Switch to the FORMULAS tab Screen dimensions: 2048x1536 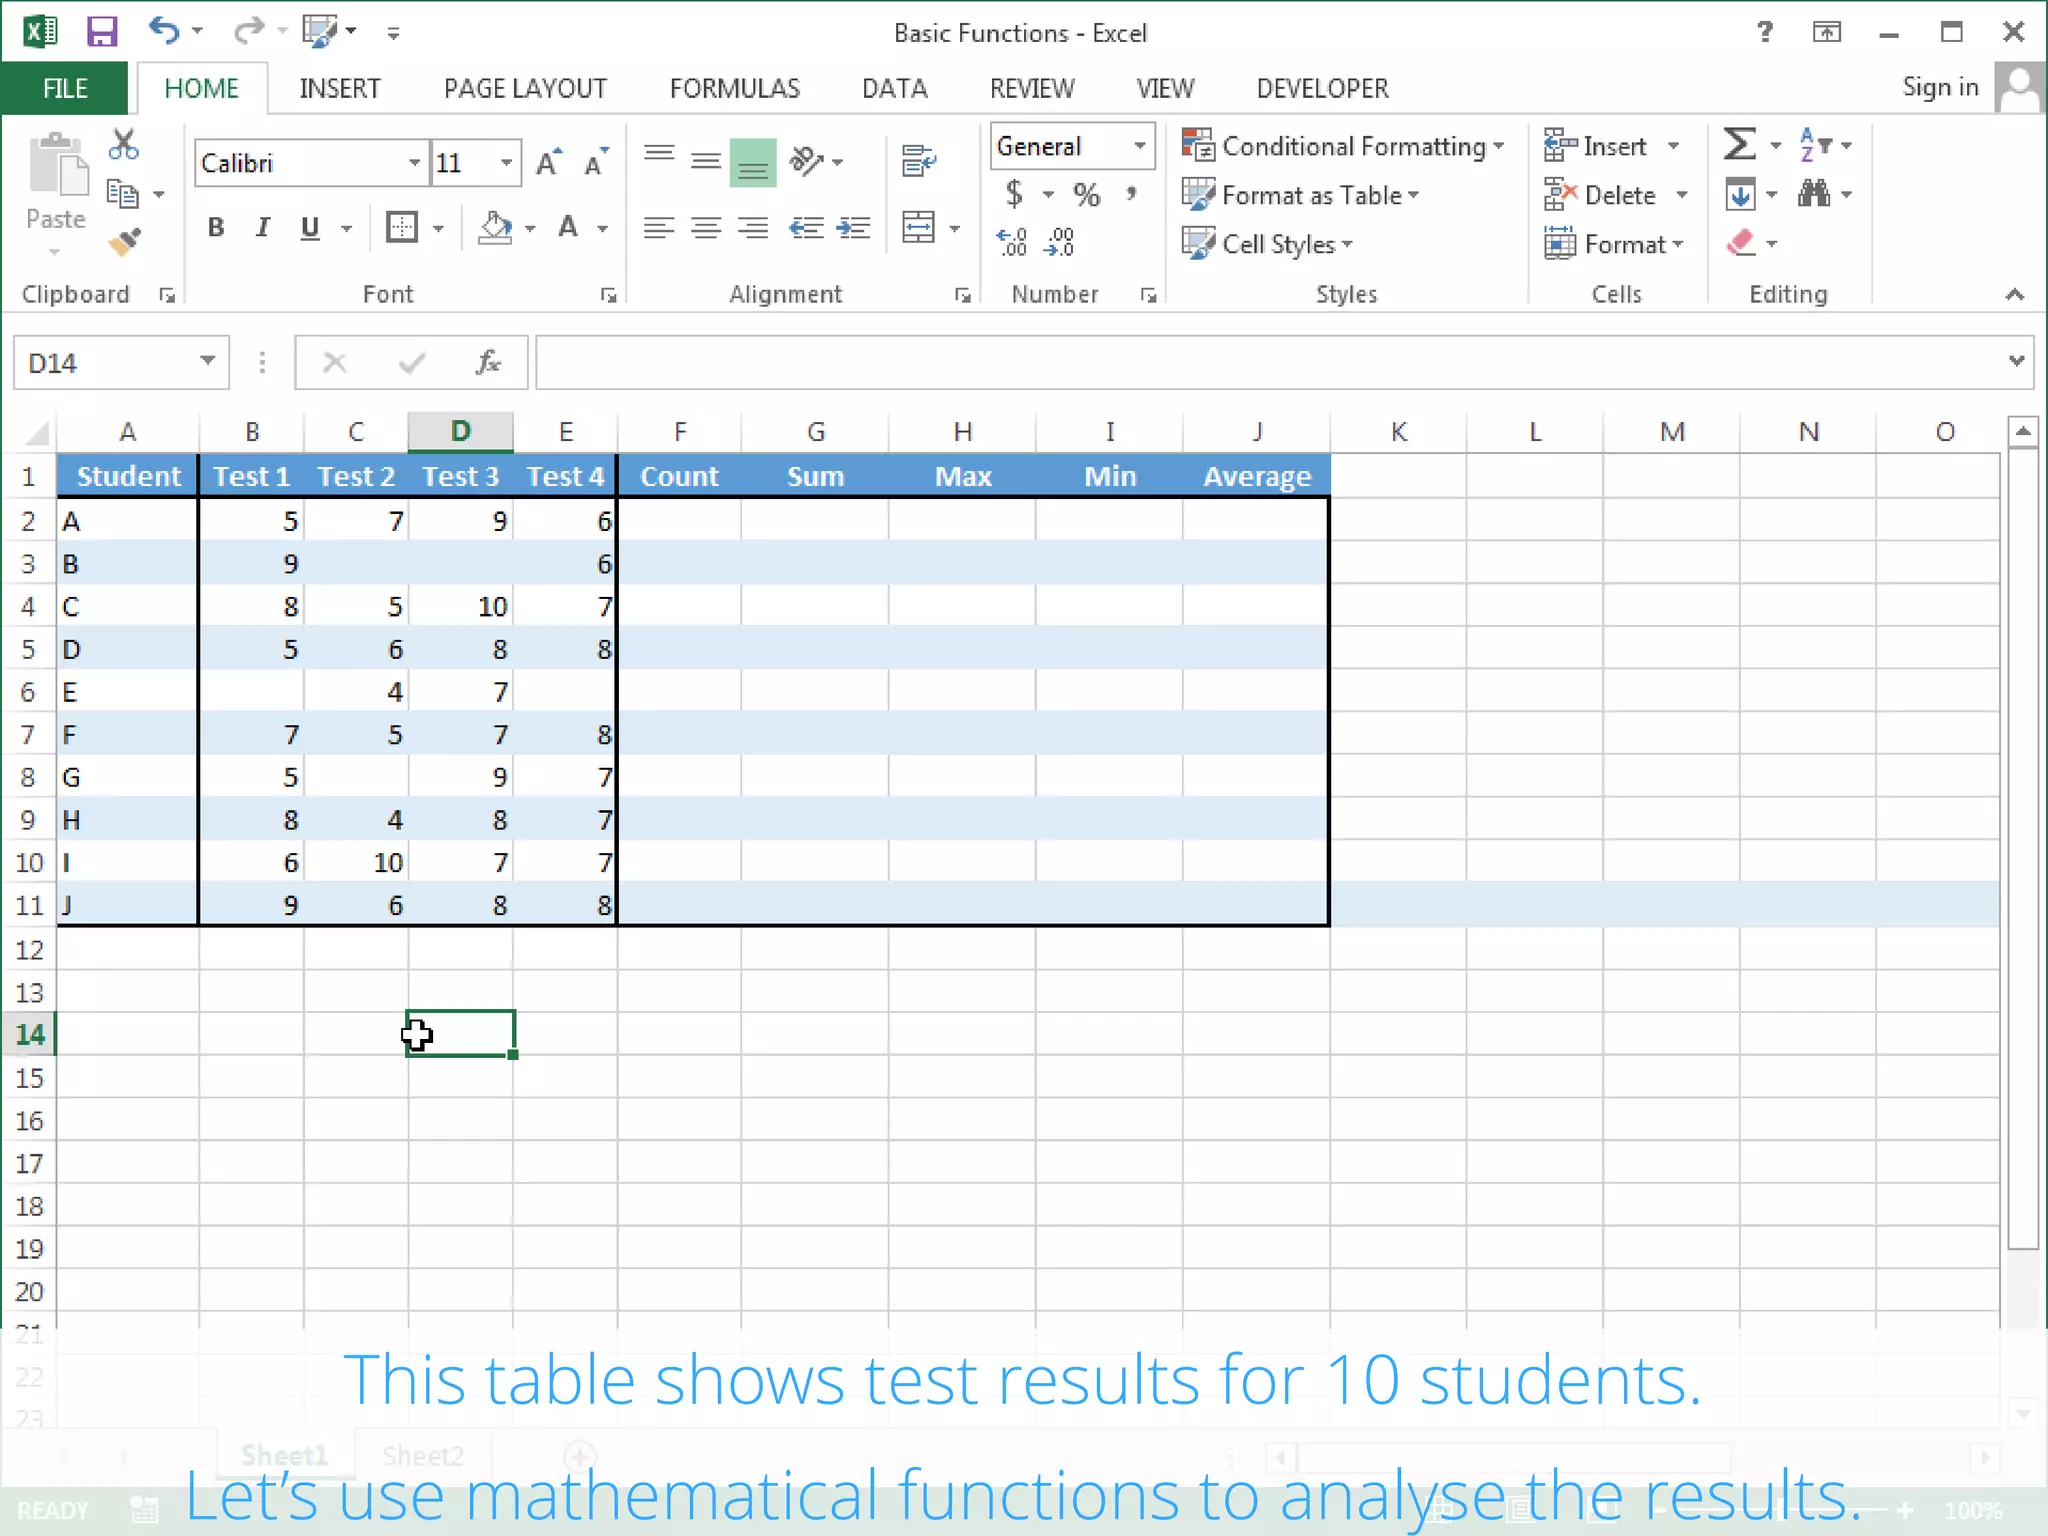(735, 88)
